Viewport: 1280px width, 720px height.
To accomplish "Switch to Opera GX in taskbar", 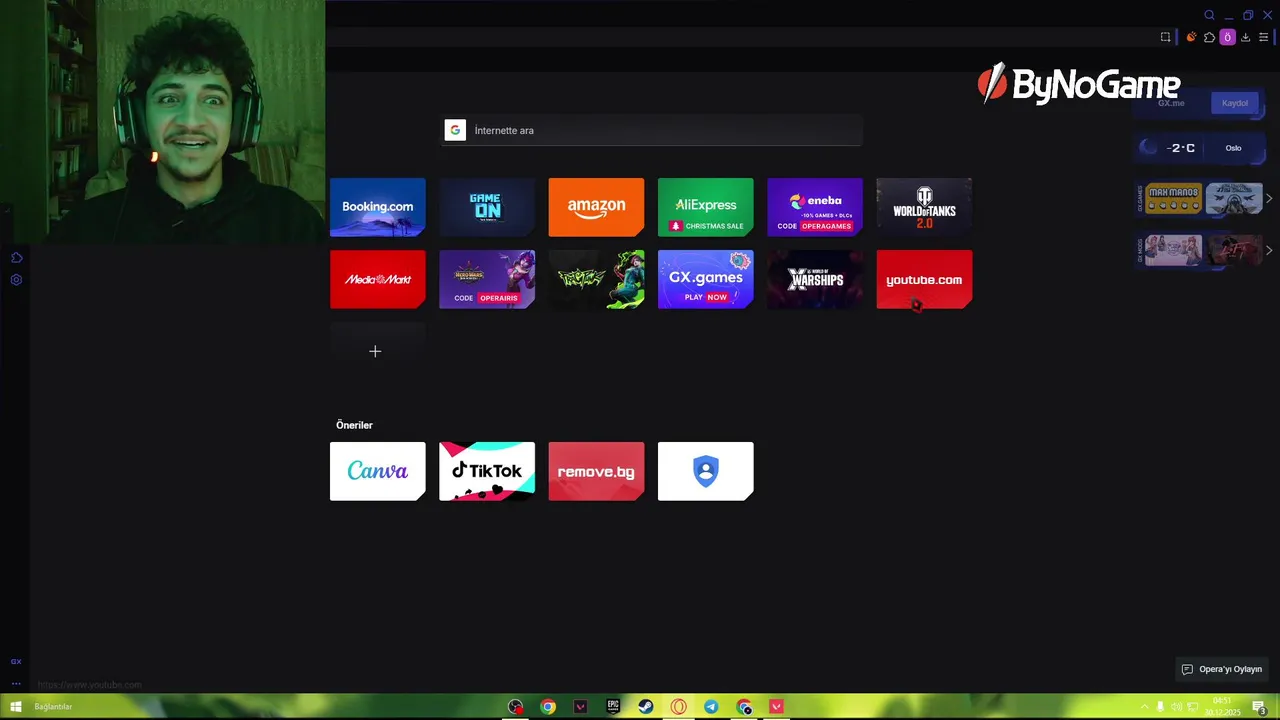I will 679,707.
